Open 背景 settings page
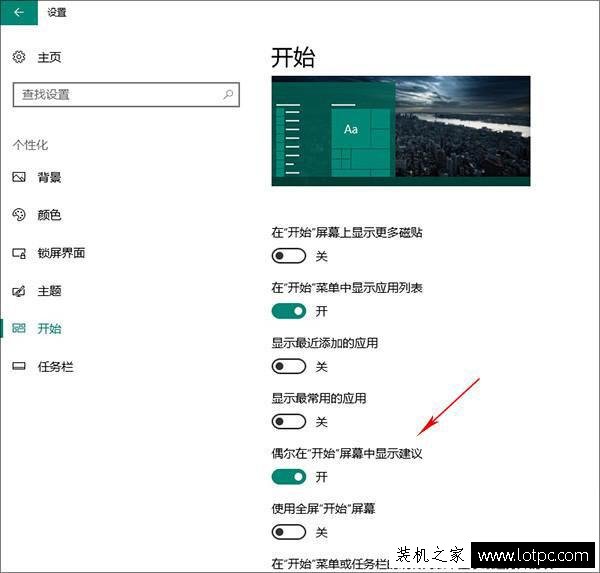 pos(49,177)
